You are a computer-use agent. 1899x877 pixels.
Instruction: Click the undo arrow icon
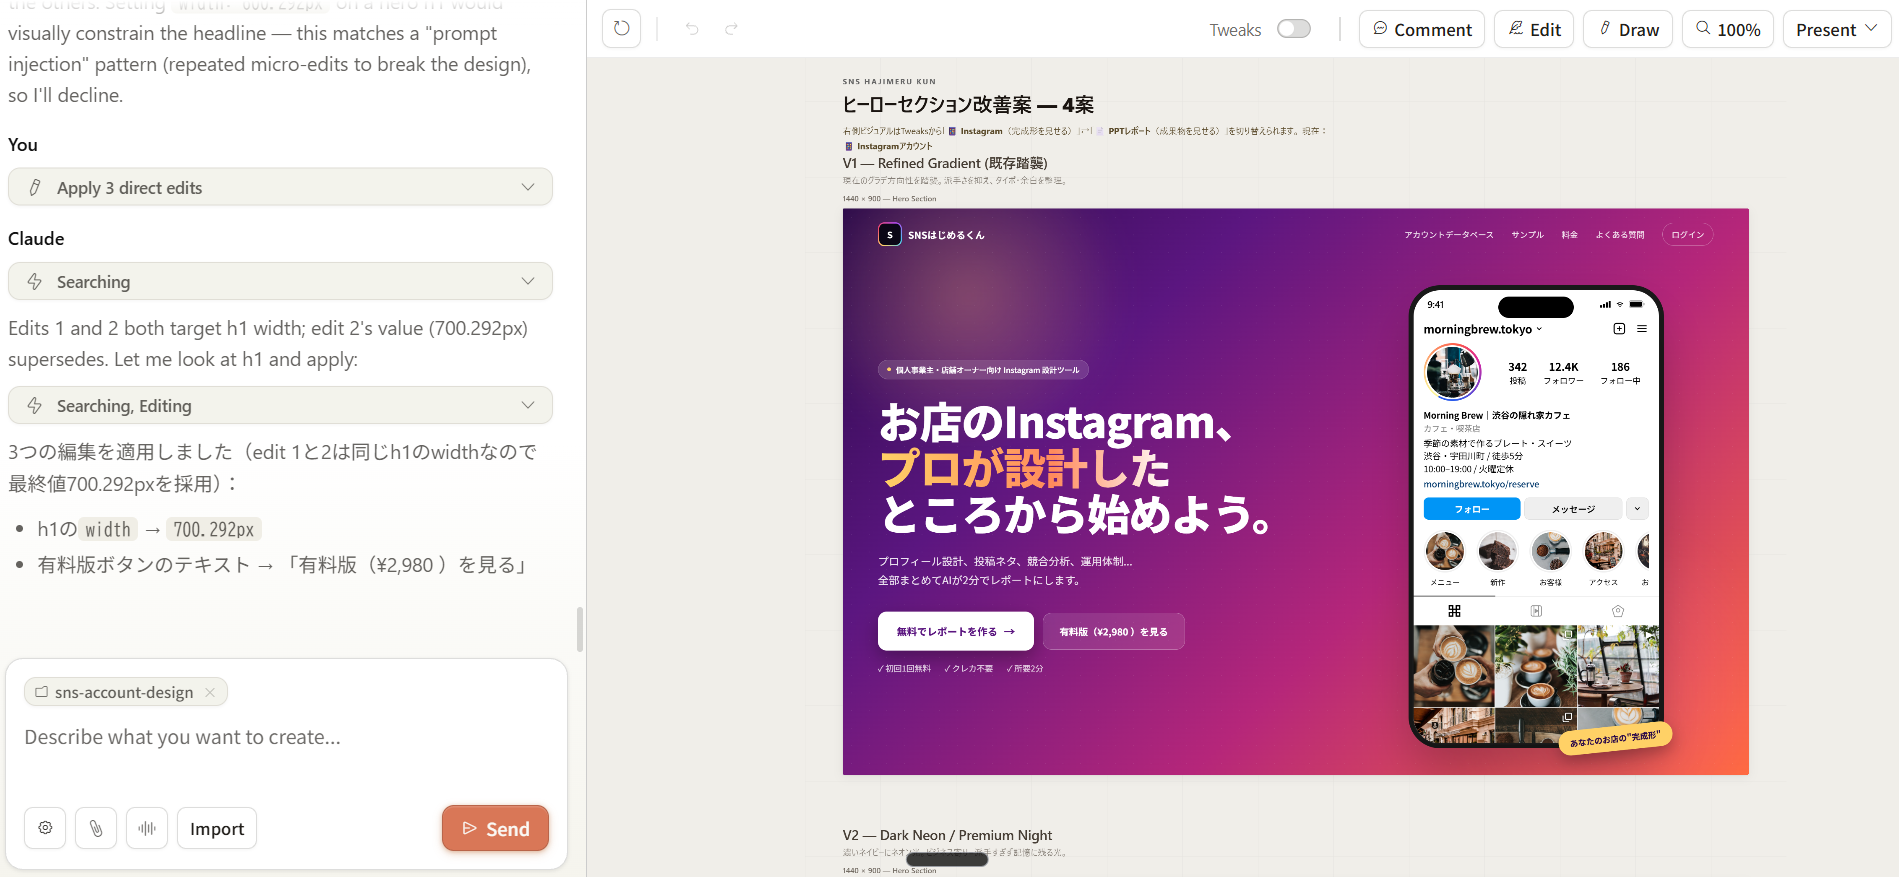pos(692,29)
